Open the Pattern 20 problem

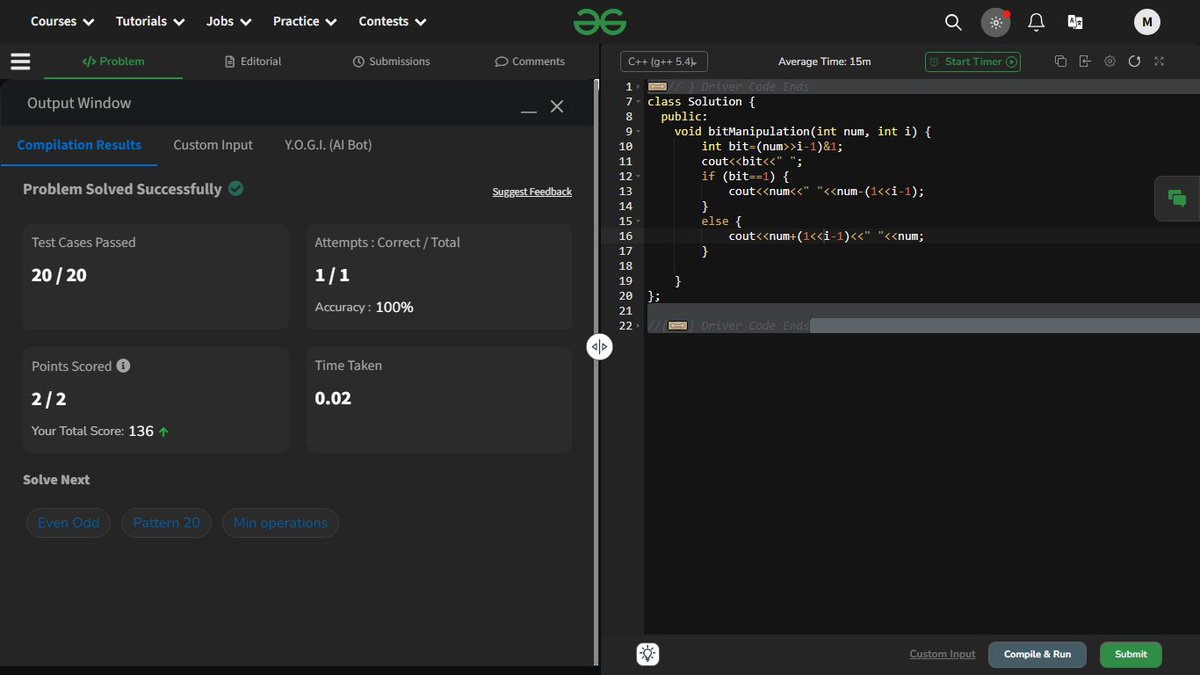pos(166,523)
